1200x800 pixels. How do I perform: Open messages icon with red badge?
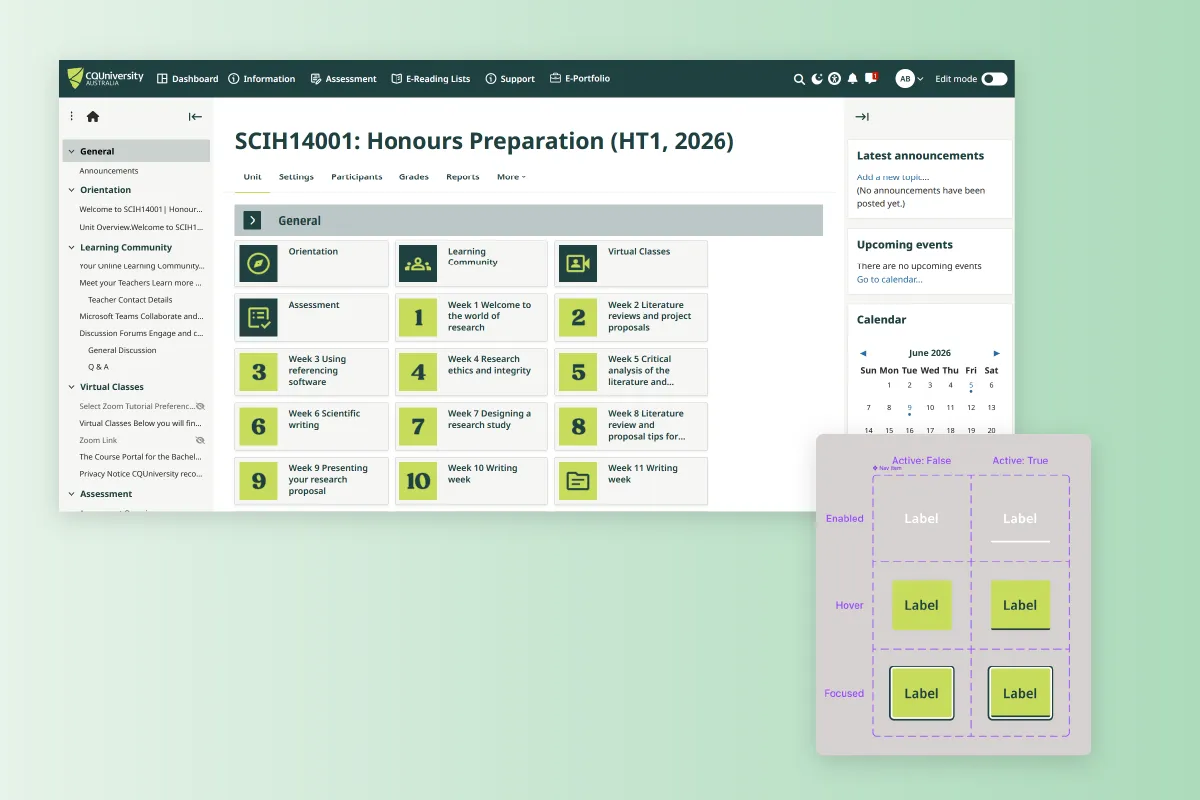tap(871, 78)
